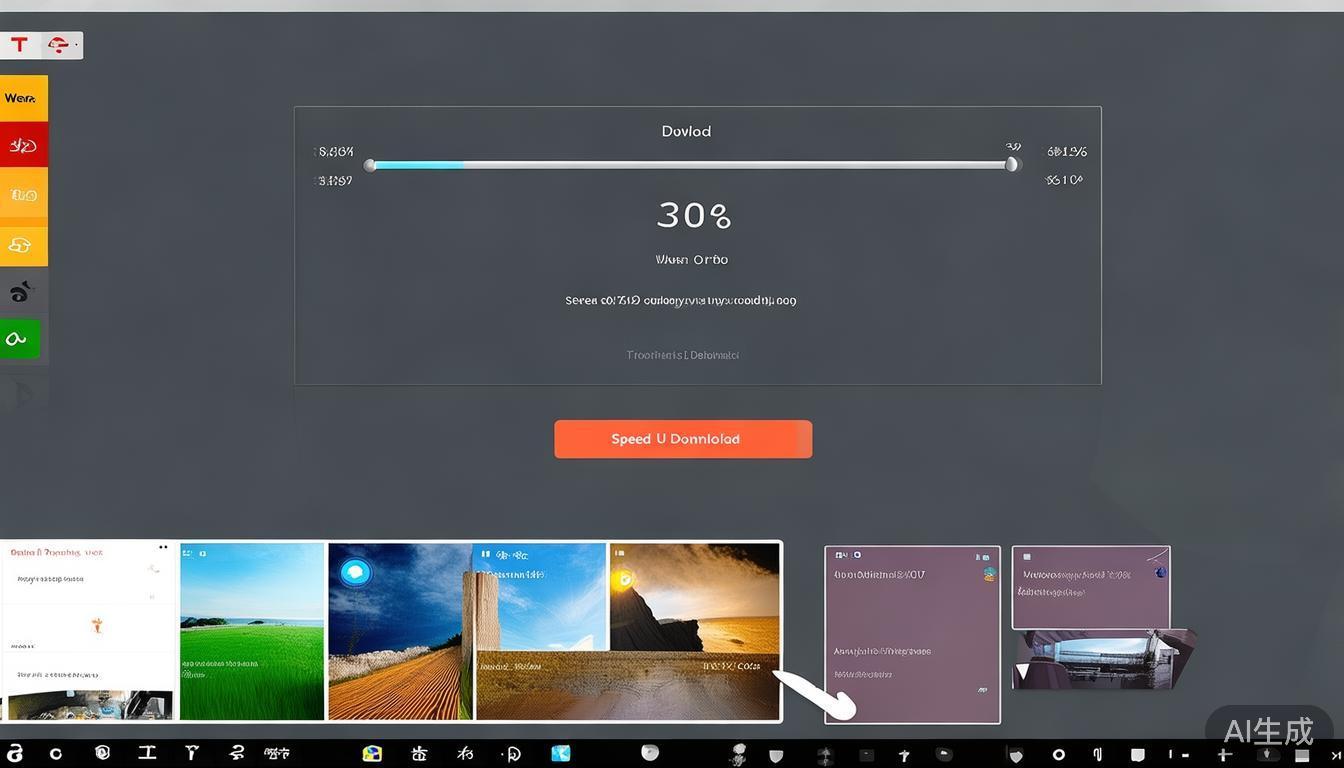Click the blue circle icon on the dark sky thumbnail
The height and width of the screenshot is (768, 1344).
point(355,573)
